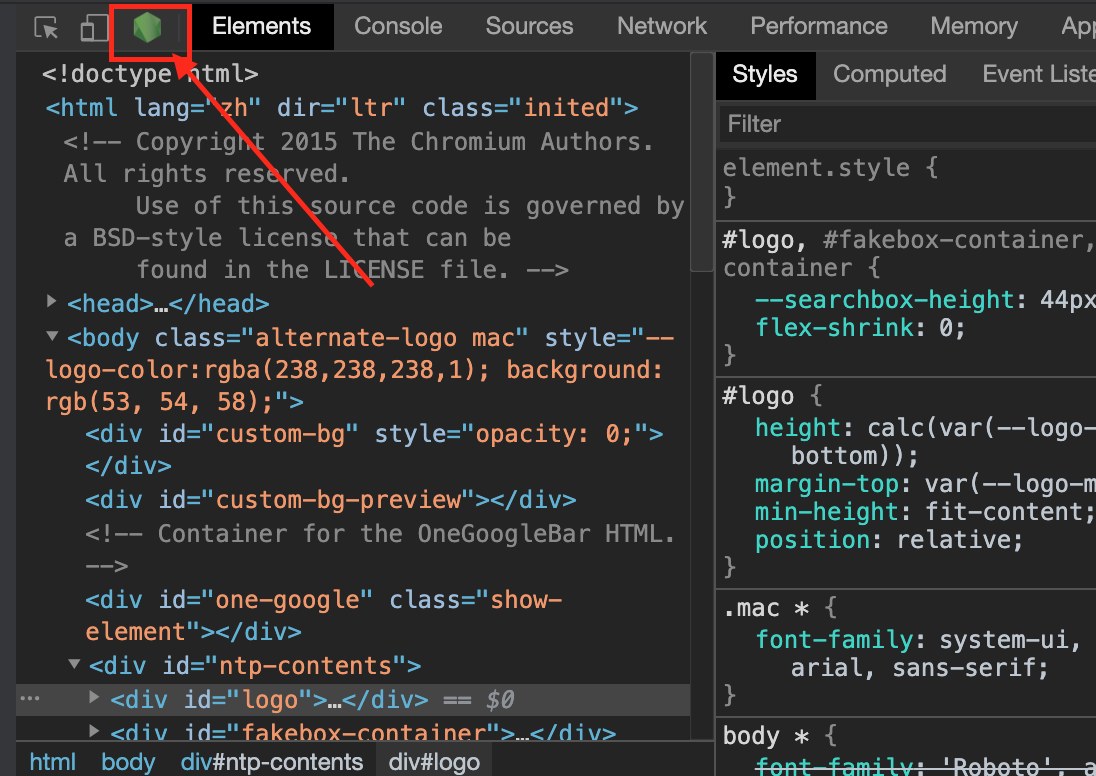Click the styles Filter input field
Viewport: 1096px width, 776px height.
click(x=907, y=124)
